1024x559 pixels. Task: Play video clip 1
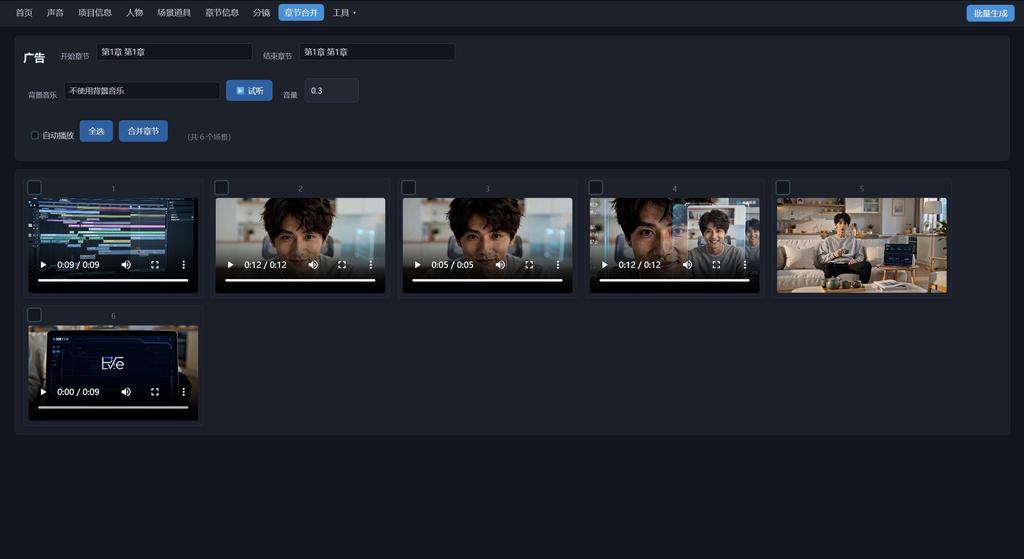click(43, 264)
